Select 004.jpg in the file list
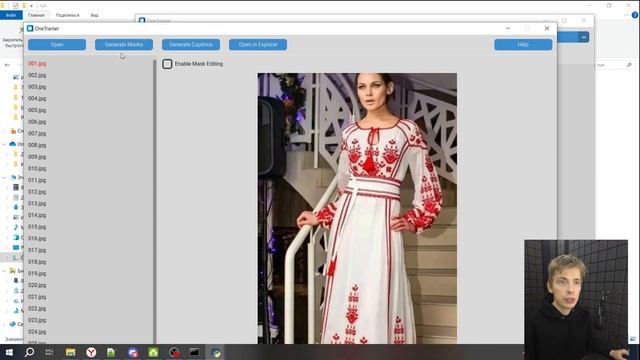The width and height of the screenshot is (640, 360). click(37, 99)
